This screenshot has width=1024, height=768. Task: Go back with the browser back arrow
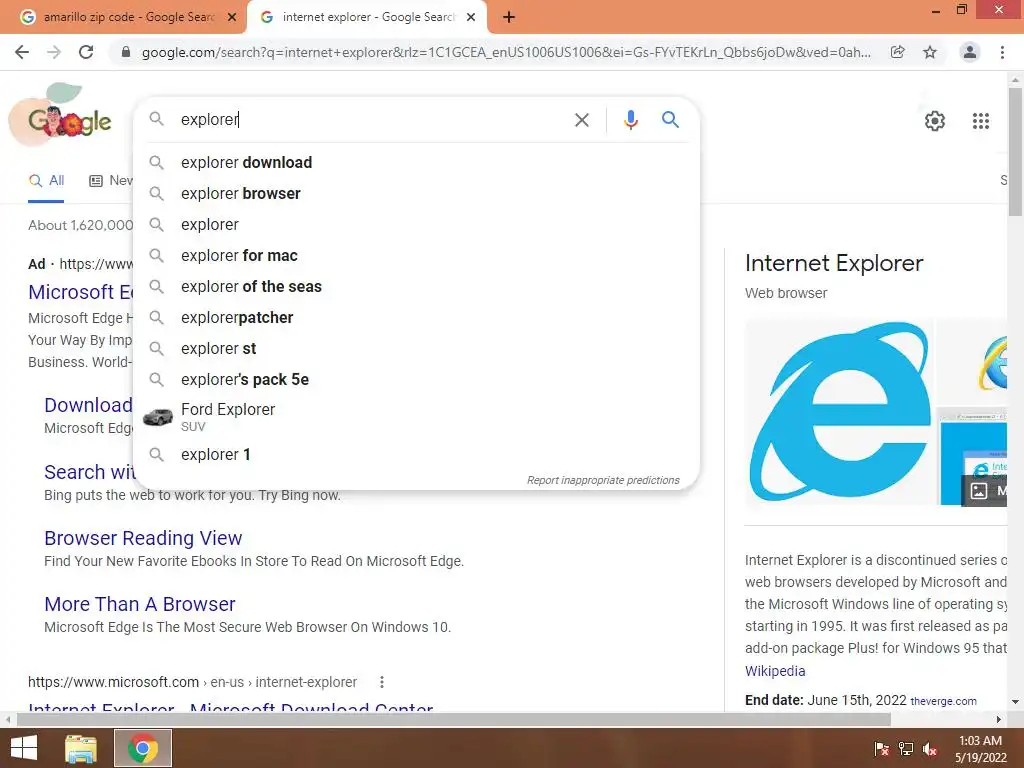(x=22, y=52)
